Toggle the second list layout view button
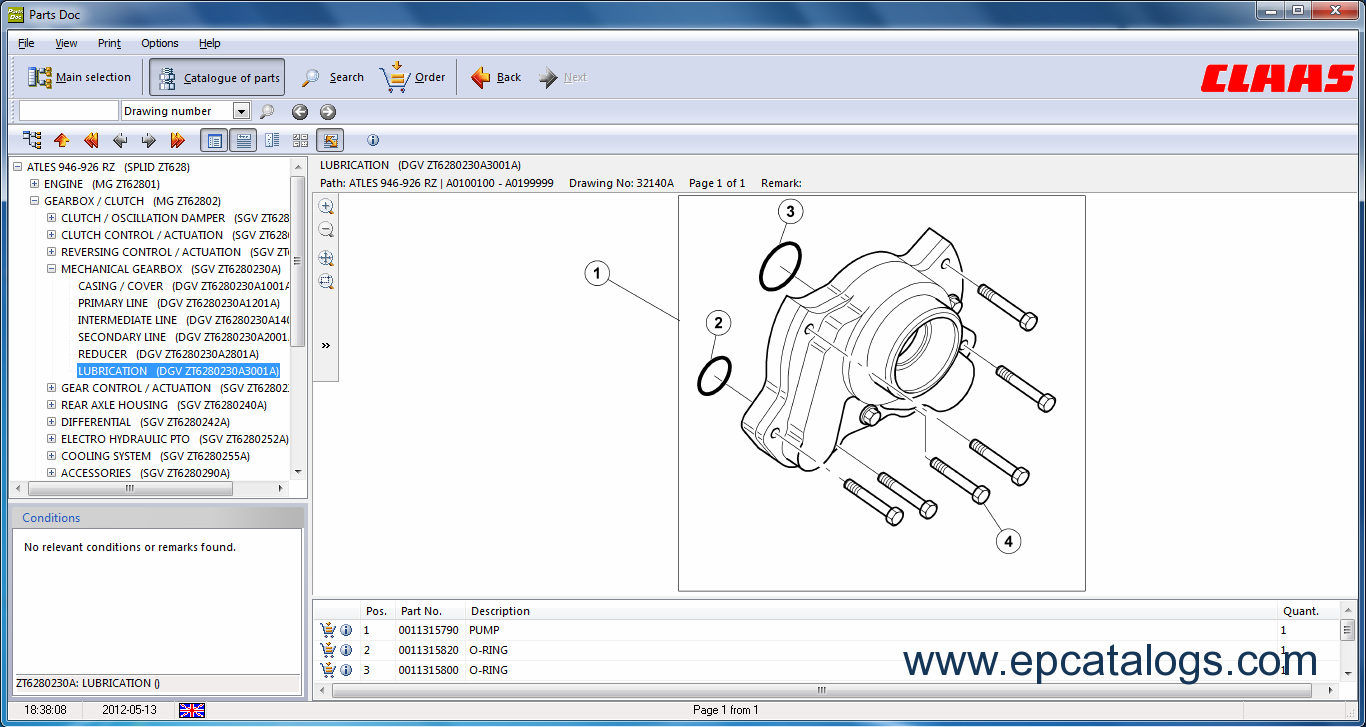1366x727 pixels. (x=242, y=140)
